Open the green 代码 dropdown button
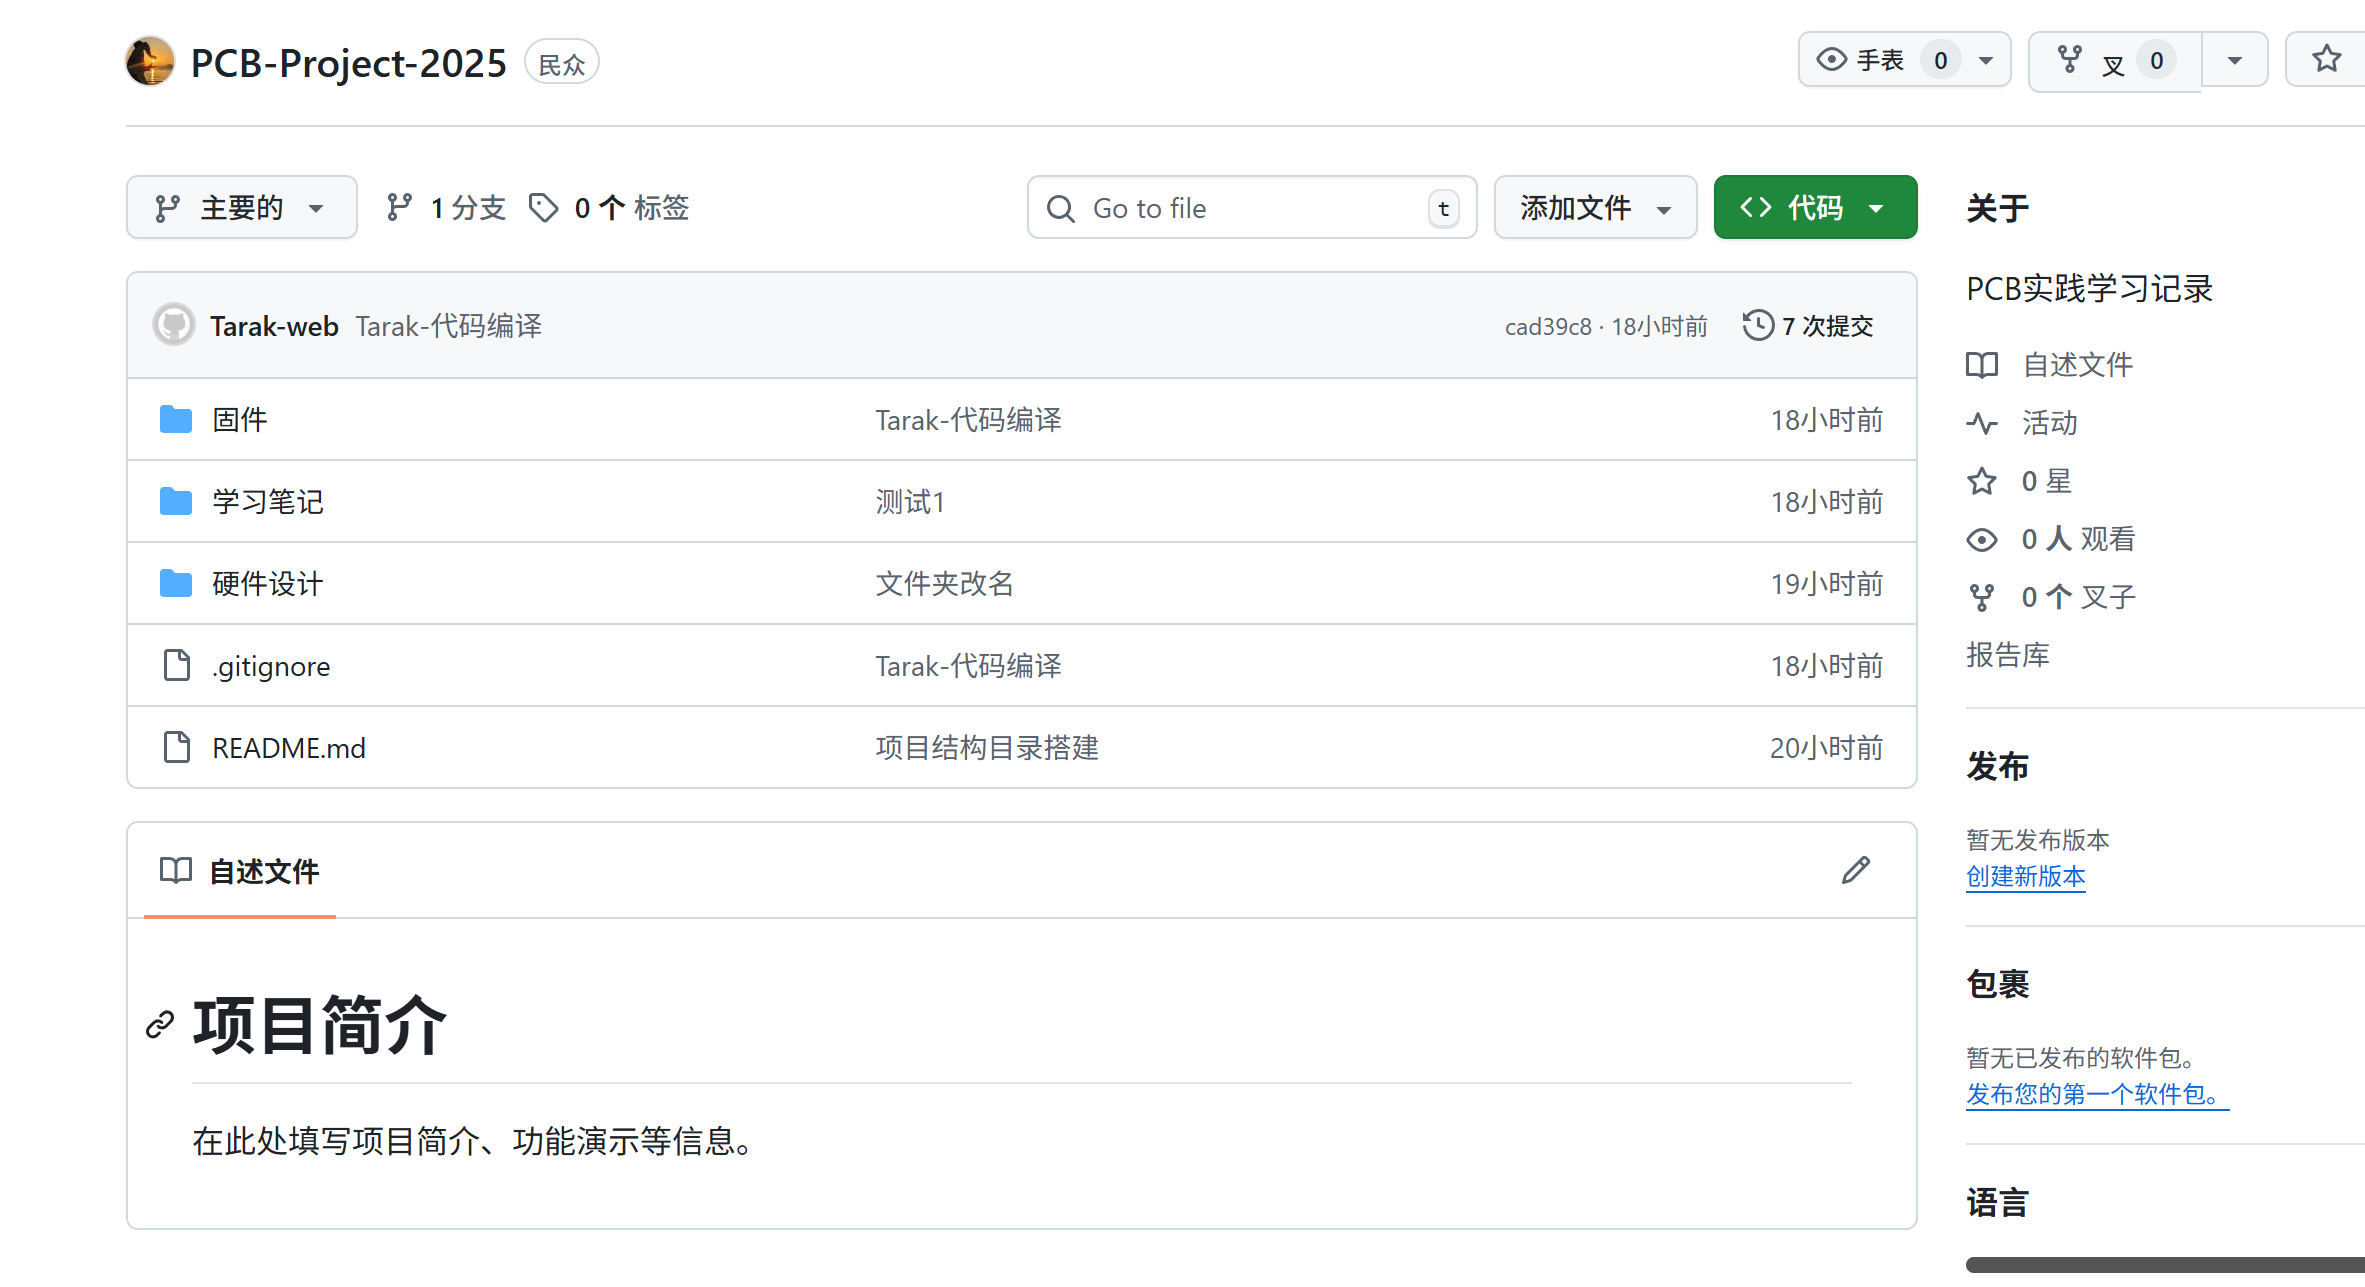This screenshot has height=1287, width=2365. click(1814, 208)
